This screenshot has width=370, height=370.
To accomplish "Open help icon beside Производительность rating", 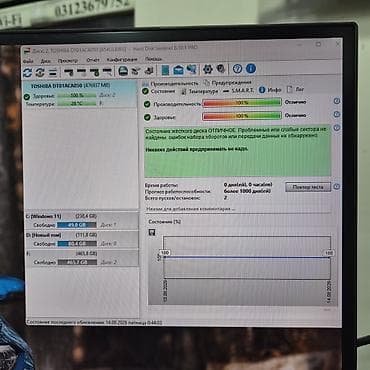I will (x=337, y=101).
